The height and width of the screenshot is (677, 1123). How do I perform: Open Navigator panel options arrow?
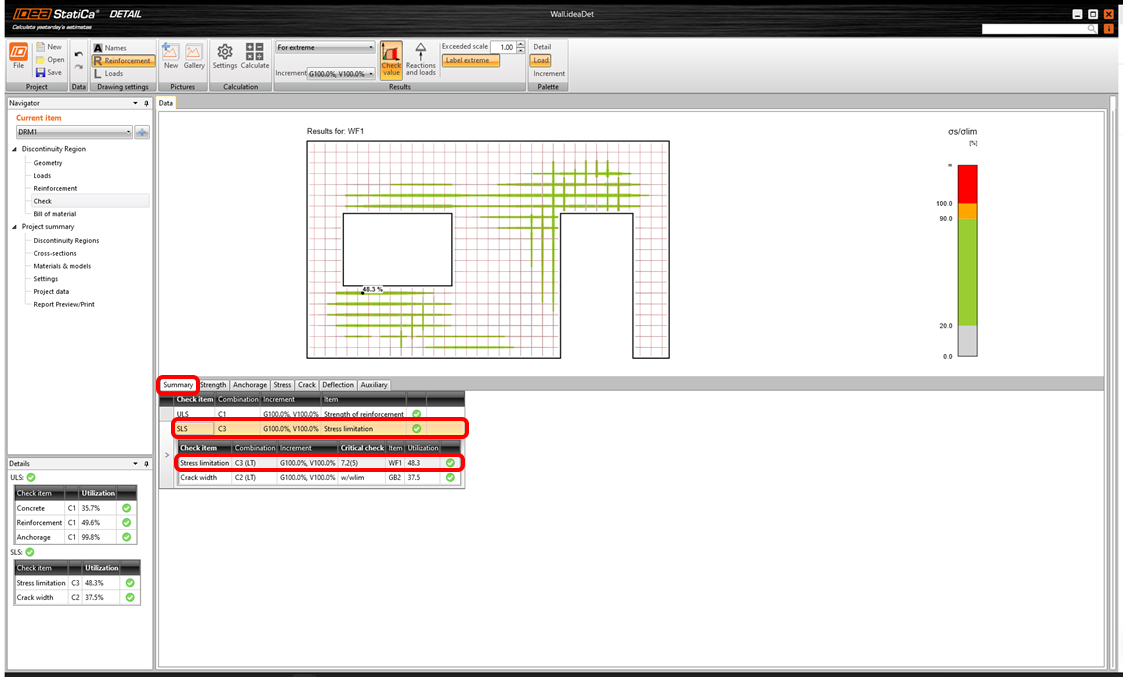(135, 103)
